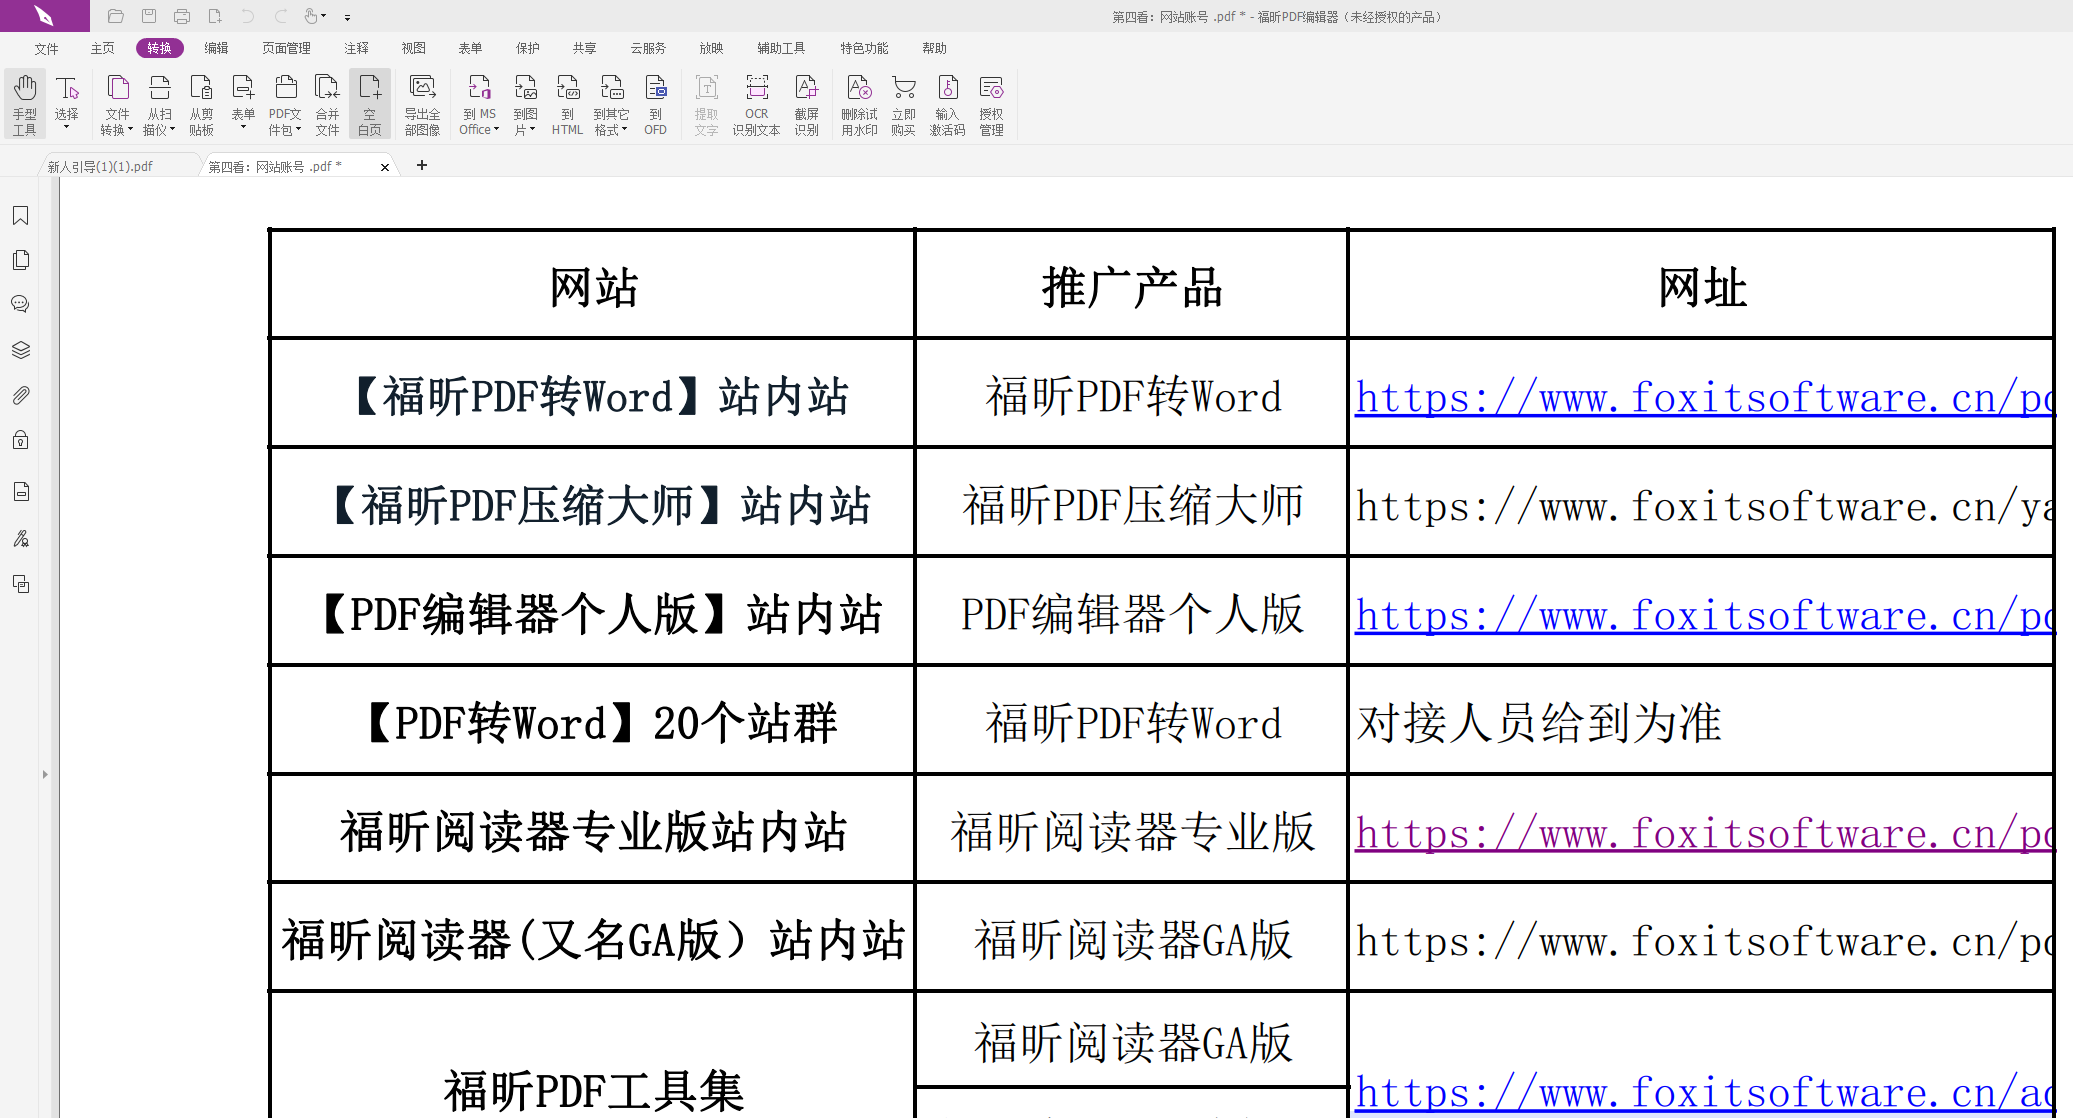Click 删除试用水印 to remove trial watermark
The image size is (2073, 1118).
(x=858, y=103)
